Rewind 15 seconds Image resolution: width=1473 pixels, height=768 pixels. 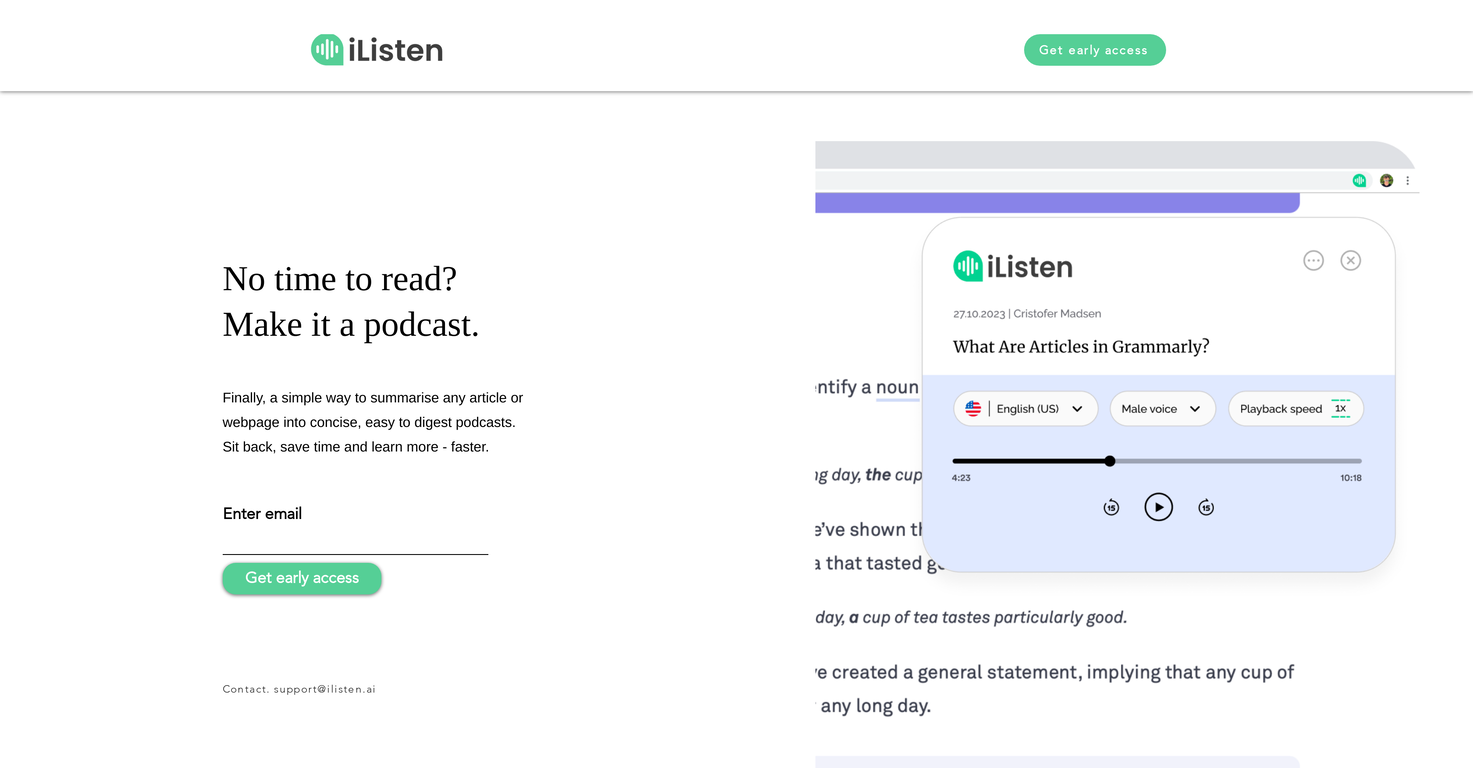click(1111, 508)
